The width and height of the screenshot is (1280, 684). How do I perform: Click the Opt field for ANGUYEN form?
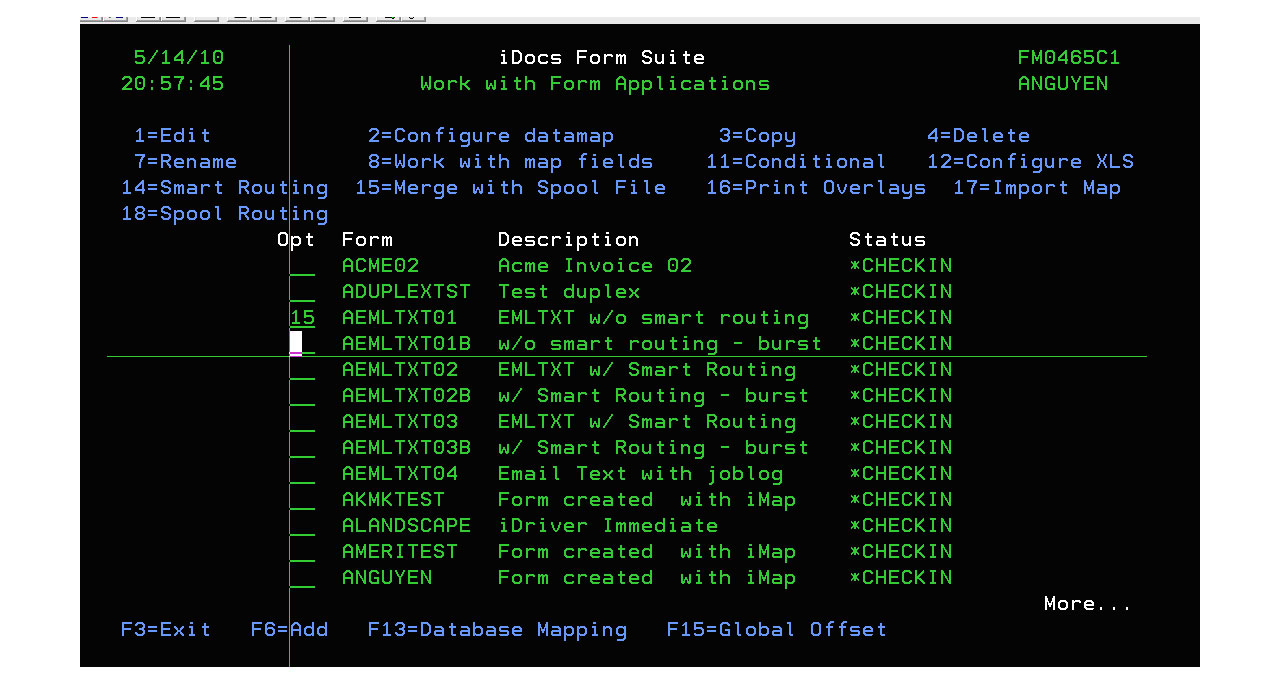(x=302, y=579)
